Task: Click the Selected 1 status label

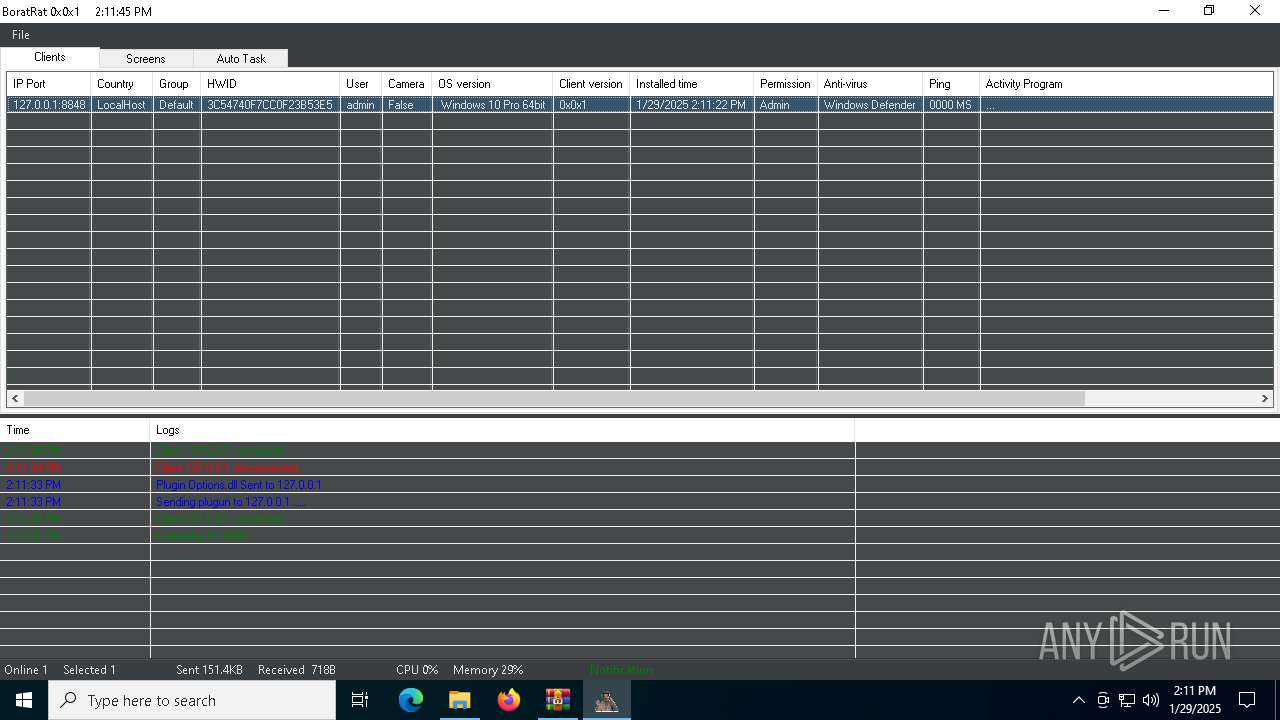Action: (x=89, y=670)
